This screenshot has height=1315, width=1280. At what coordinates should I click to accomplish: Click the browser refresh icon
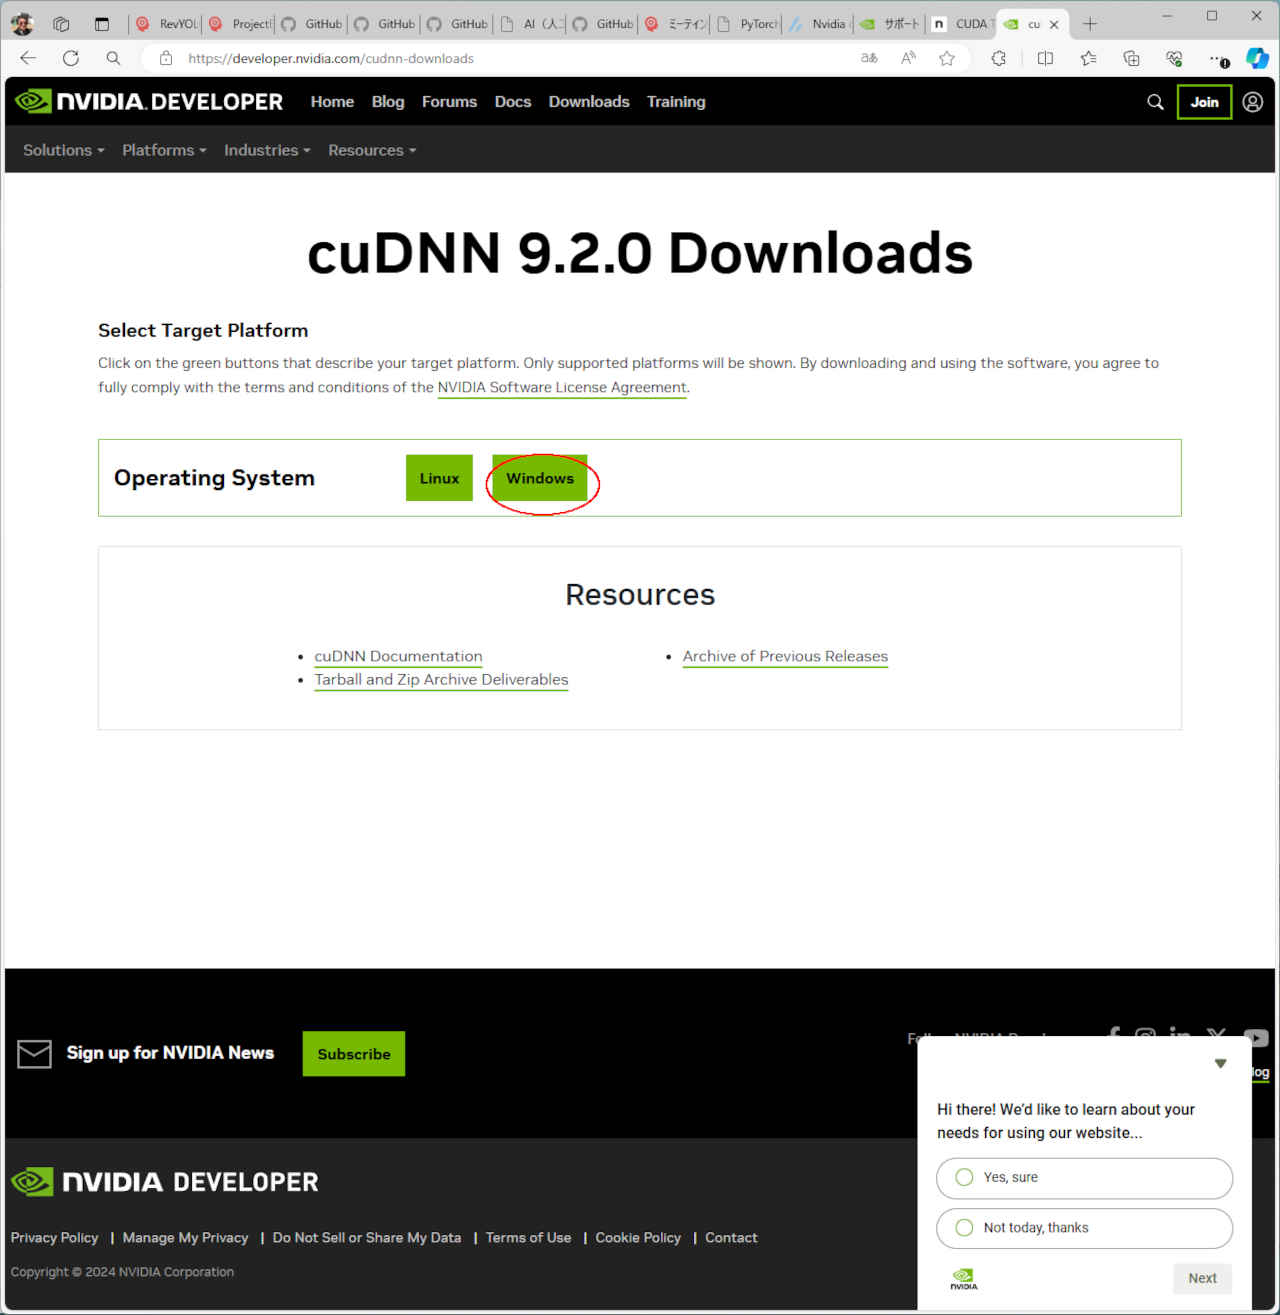[71, 58]
